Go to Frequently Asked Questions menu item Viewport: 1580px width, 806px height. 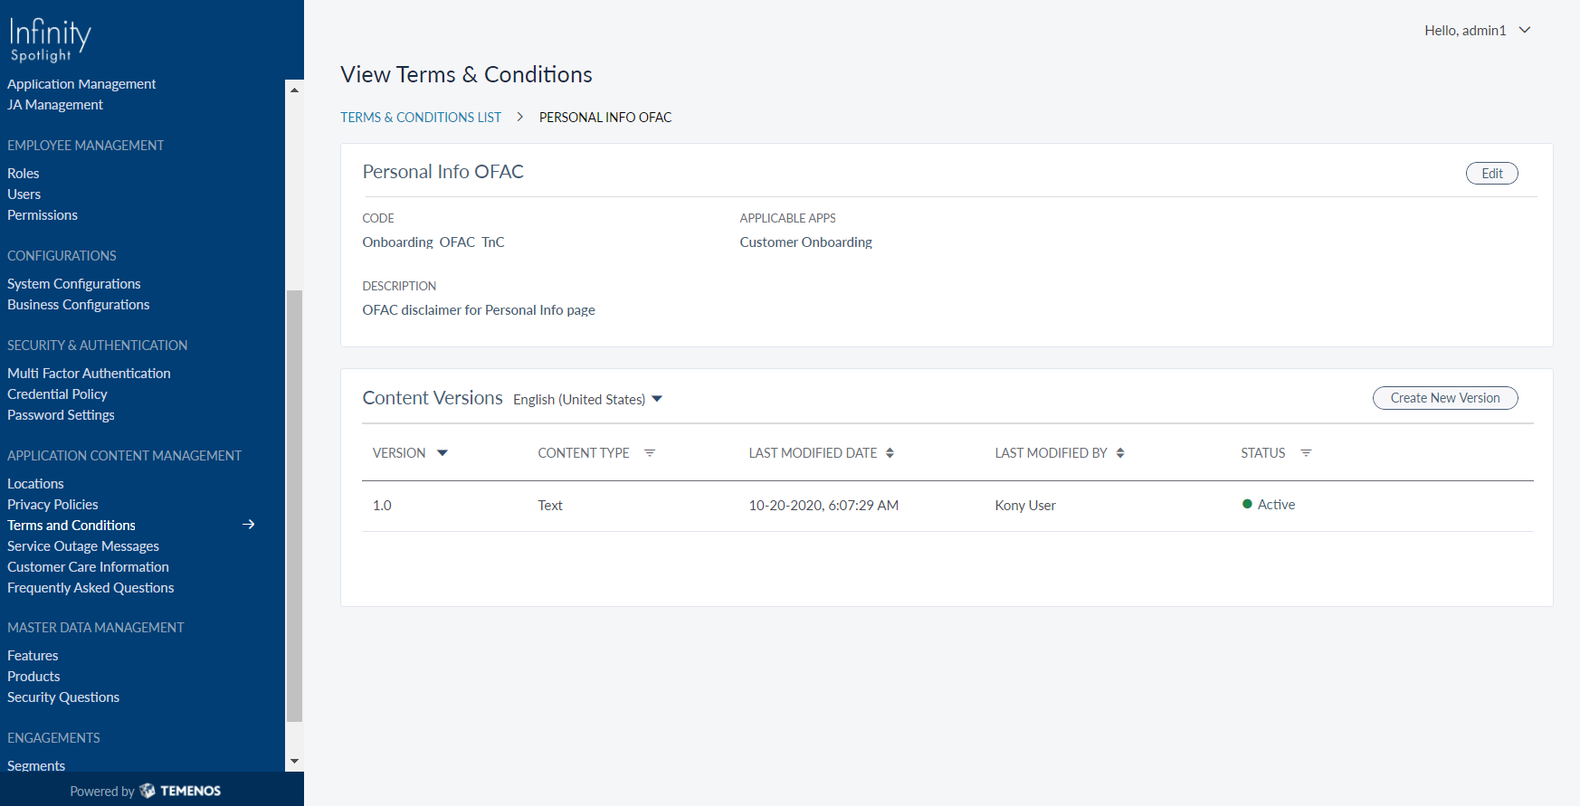[90, 588]
